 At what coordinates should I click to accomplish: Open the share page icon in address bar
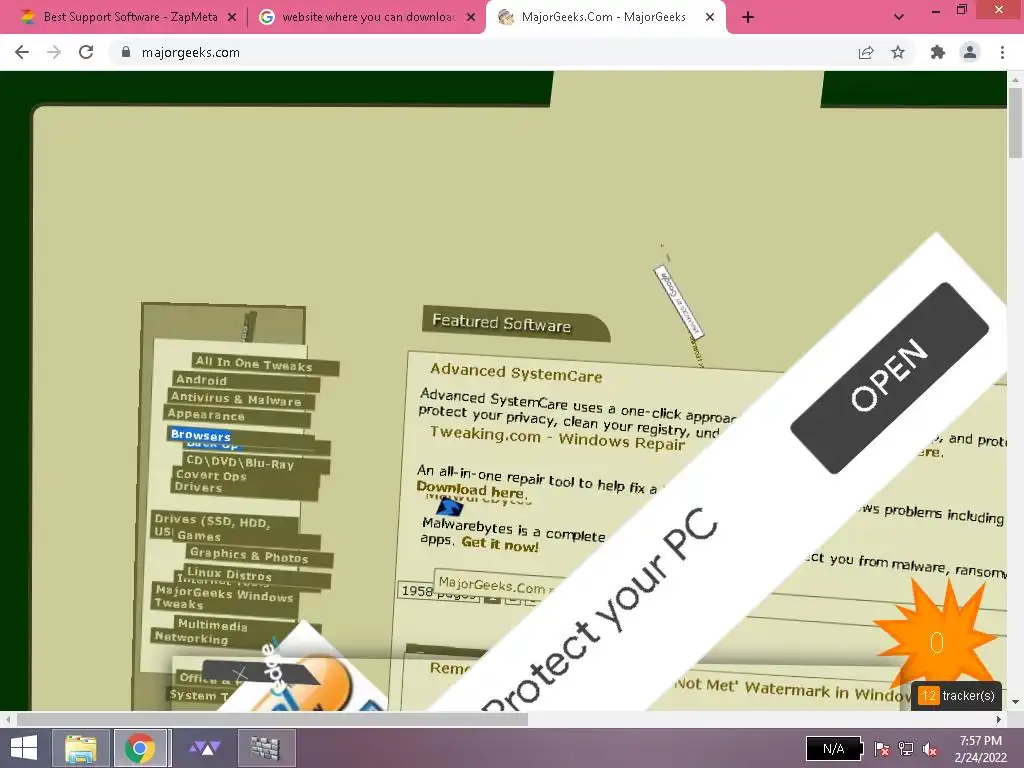(x=866, y=52)
